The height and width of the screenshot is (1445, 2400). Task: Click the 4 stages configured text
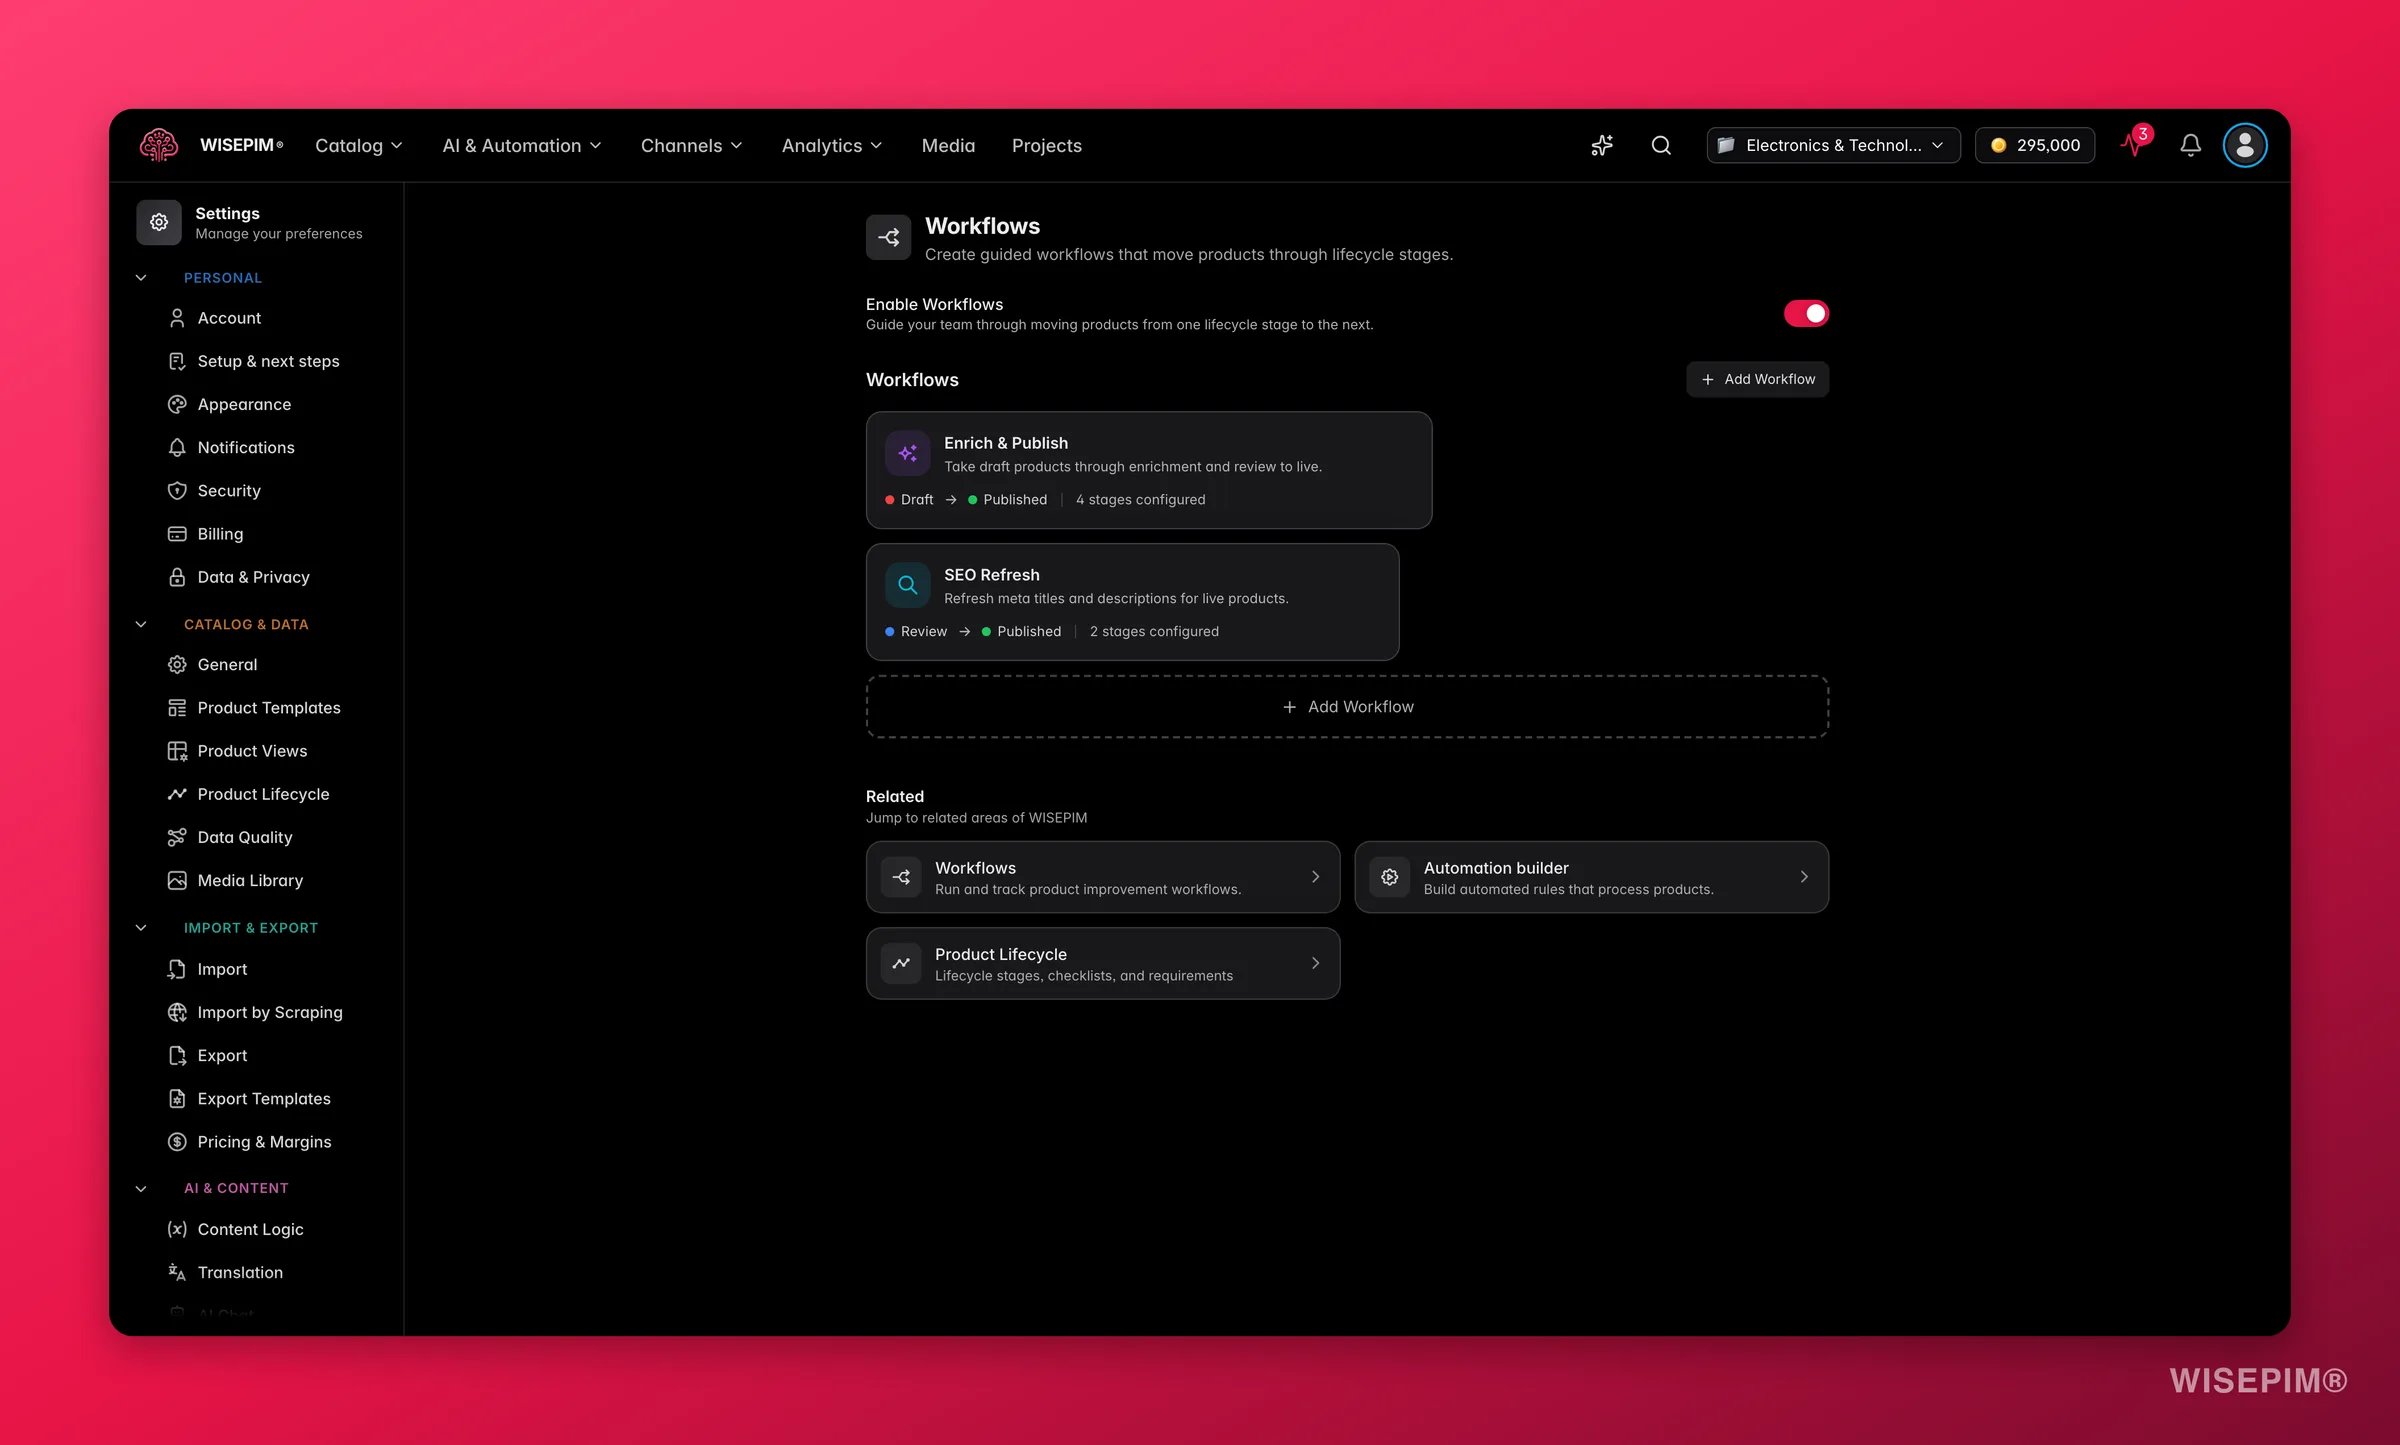1140,499
